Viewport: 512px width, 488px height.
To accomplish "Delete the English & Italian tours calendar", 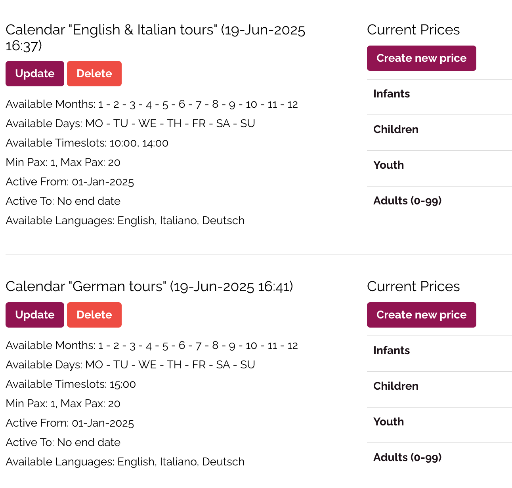I will [94, 73].
